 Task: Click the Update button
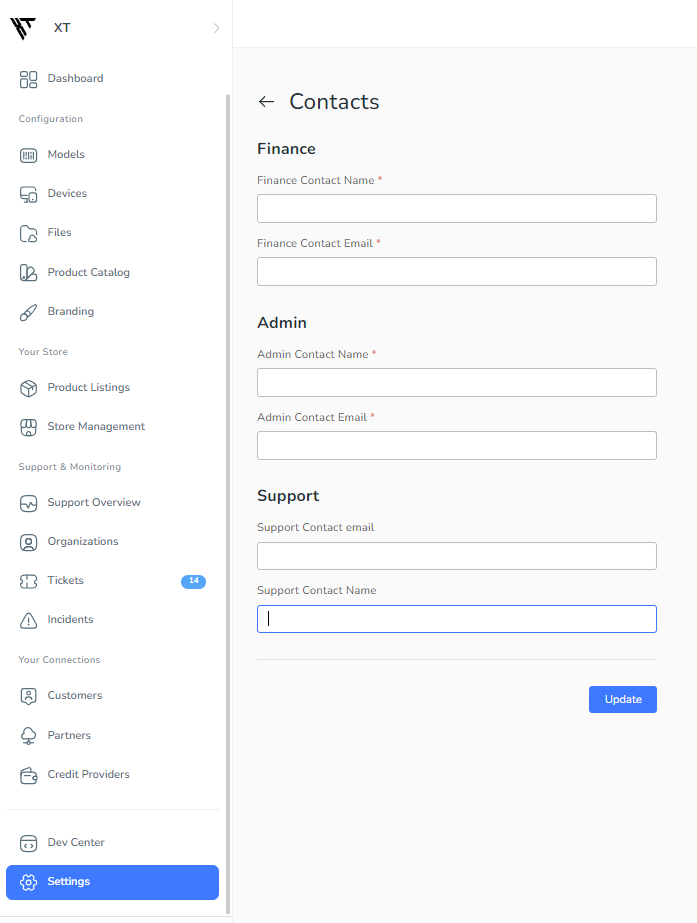[x=623, y=699]
